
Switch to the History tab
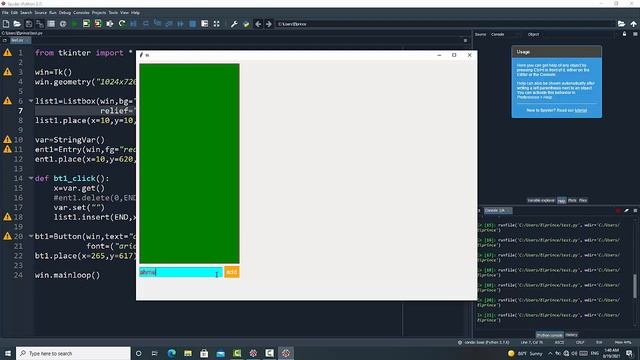[x=571, y=335]
